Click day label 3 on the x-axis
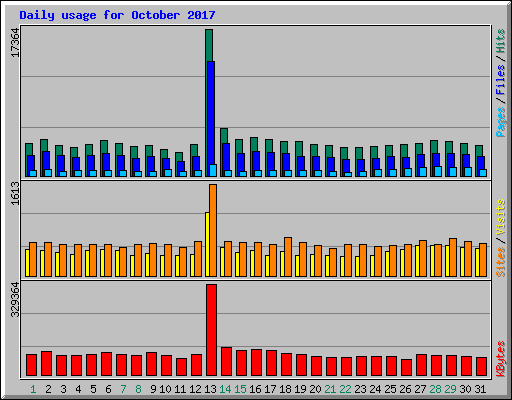Viewport: 512px width, 400px height. (63, 389)
